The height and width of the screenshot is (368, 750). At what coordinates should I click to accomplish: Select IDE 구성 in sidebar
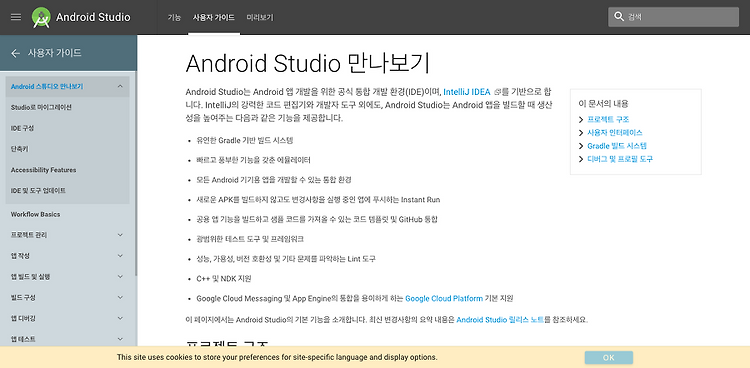click(22, 128)
